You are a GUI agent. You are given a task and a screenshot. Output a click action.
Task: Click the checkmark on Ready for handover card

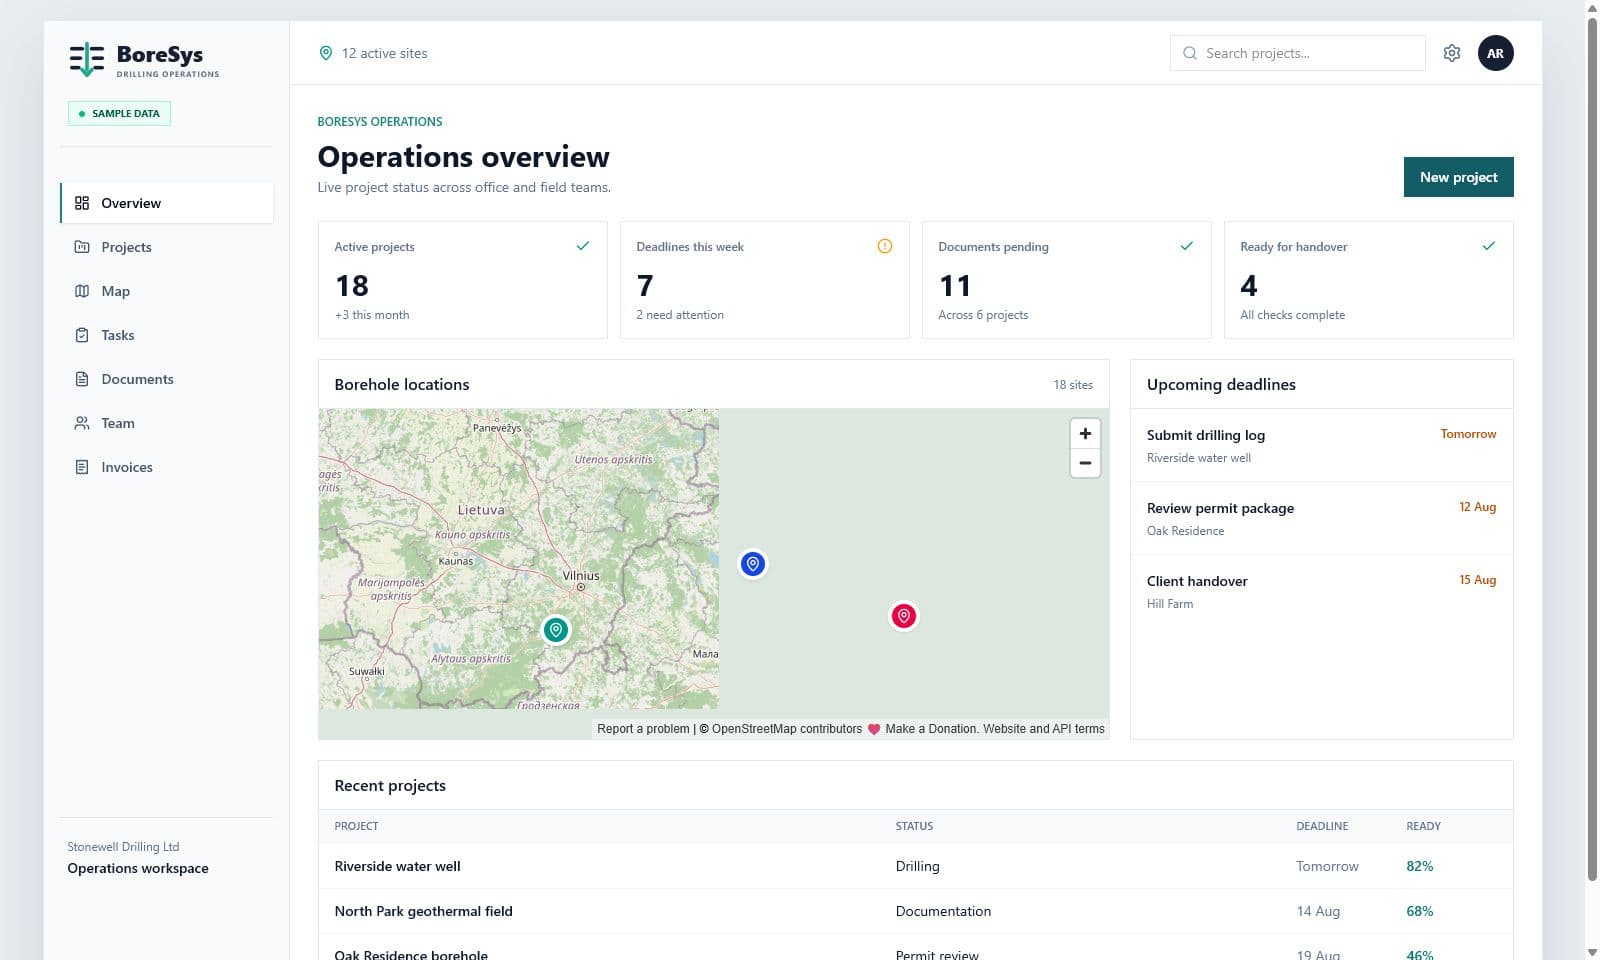coord(1489,246)
